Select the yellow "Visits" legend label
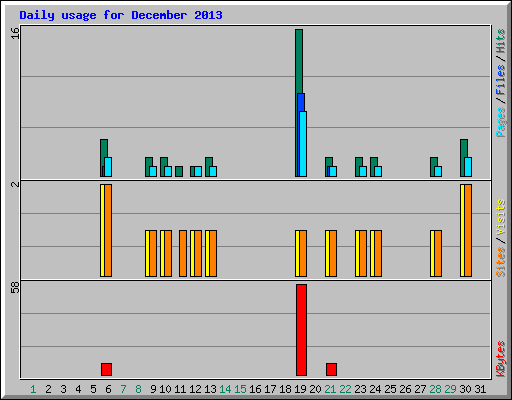 (x=500, y=218)
